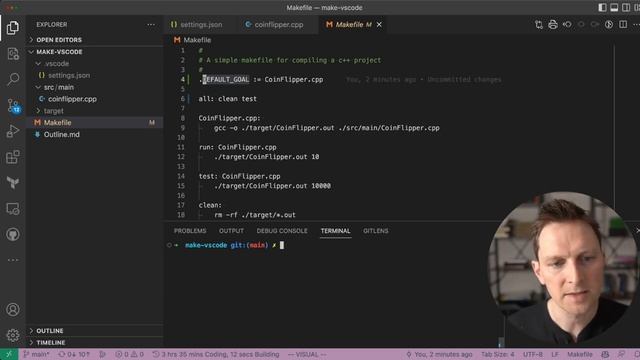Image resolution: width=640 pixels, height=360 pixels.
Task: Place cursor on the 'all: clean test' line
Action: (x=227, y=99)
